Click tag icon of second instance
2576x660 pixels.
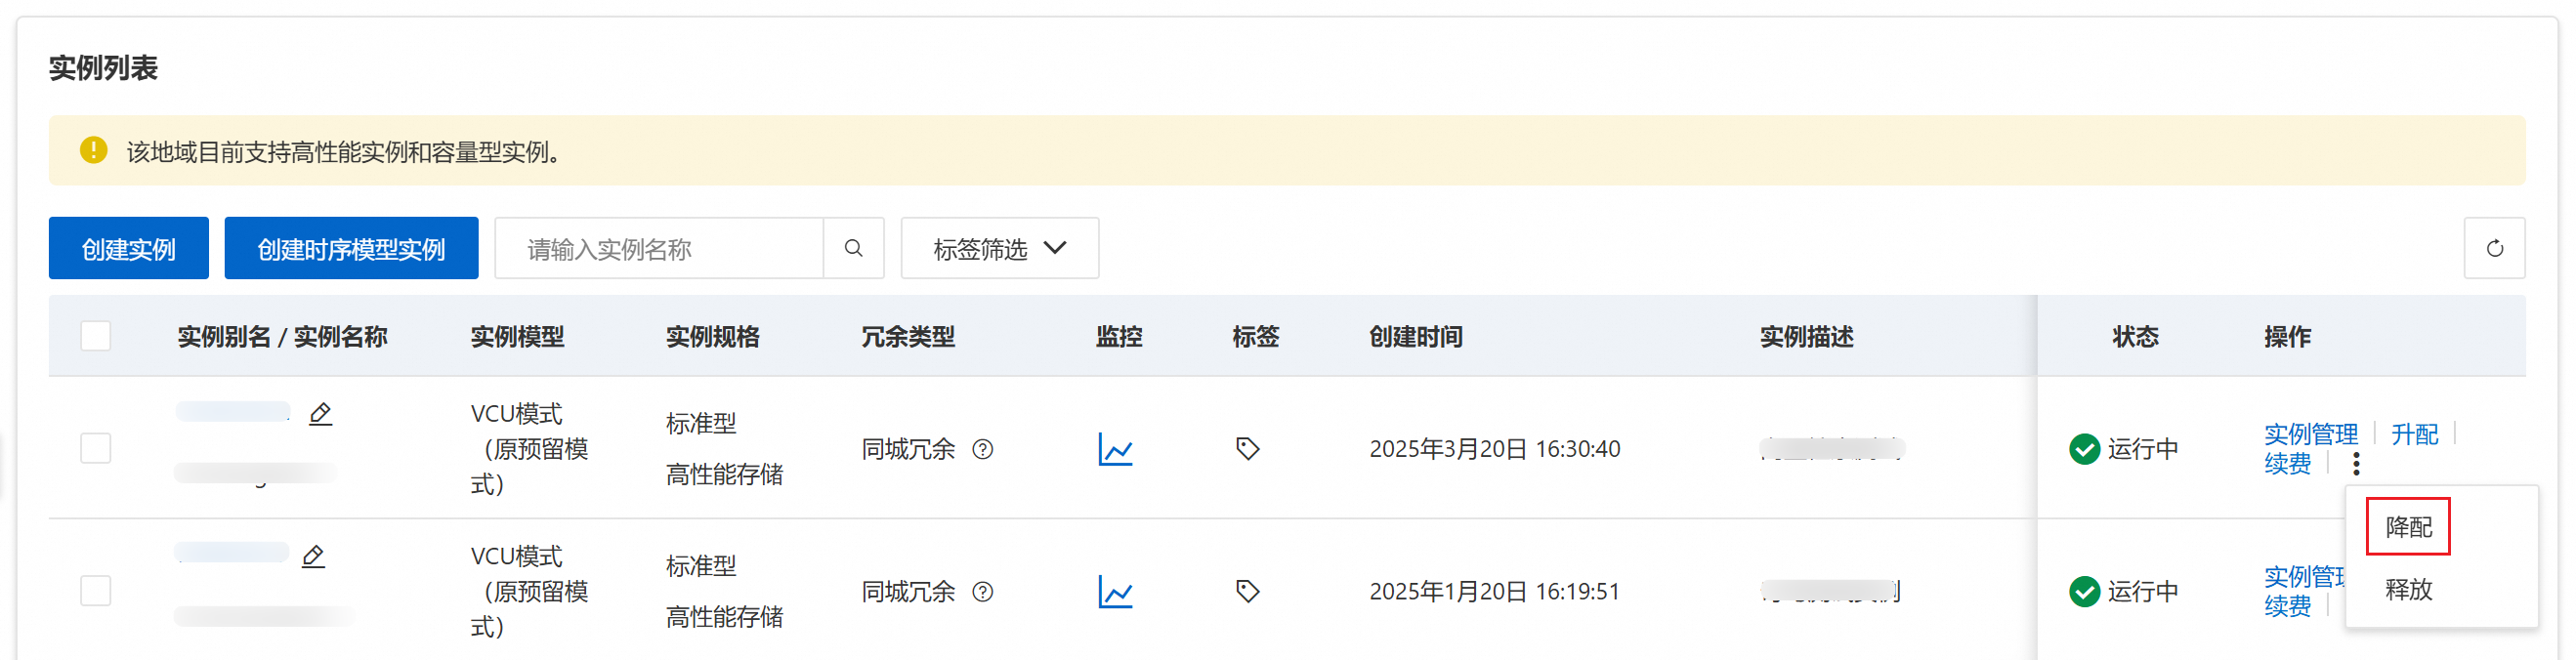[1247, 591]
